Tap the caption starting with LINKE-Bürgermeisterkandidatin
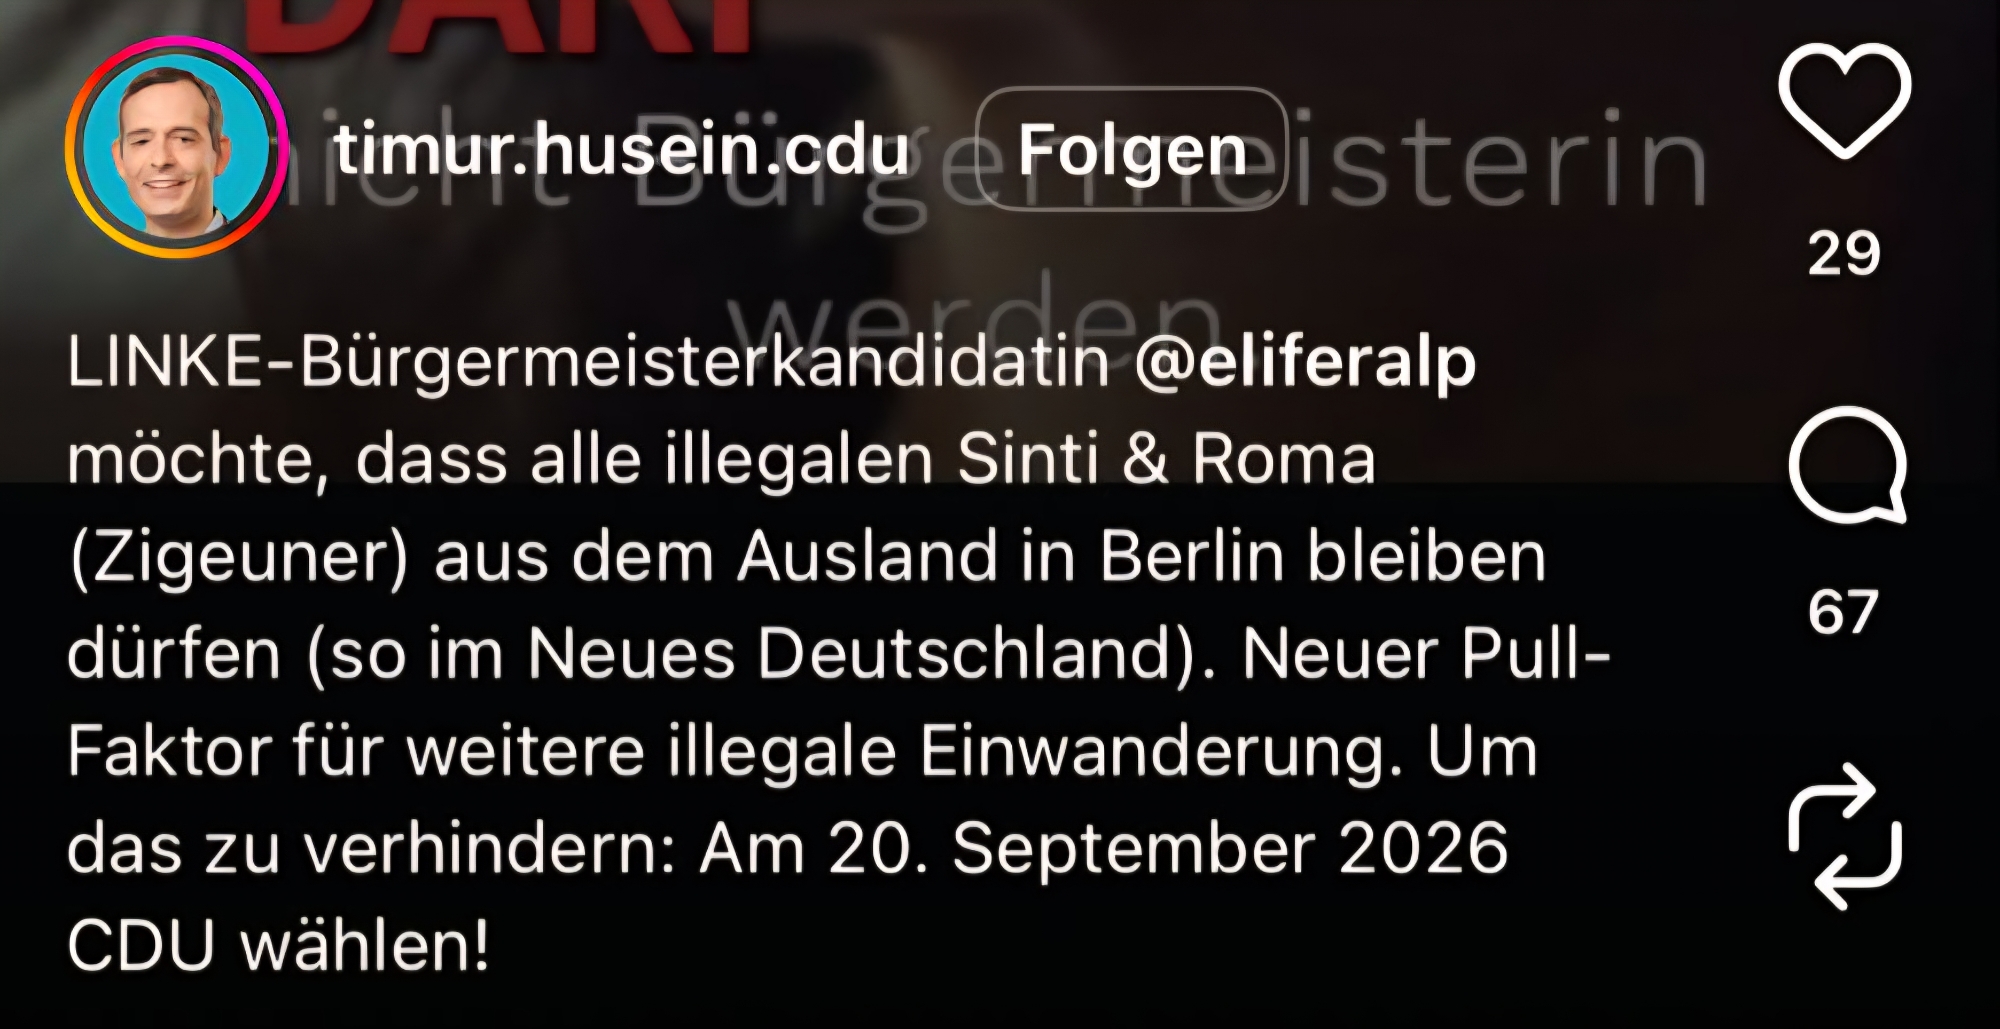2000x1029 pixels. coord(839,654)
